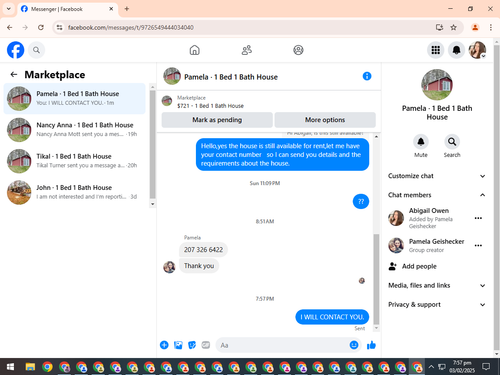The width and height of the screenshot is (500, 375).
Task: Click the taskbar clock 7:57 pm
Action: click(x=462, y=366)
